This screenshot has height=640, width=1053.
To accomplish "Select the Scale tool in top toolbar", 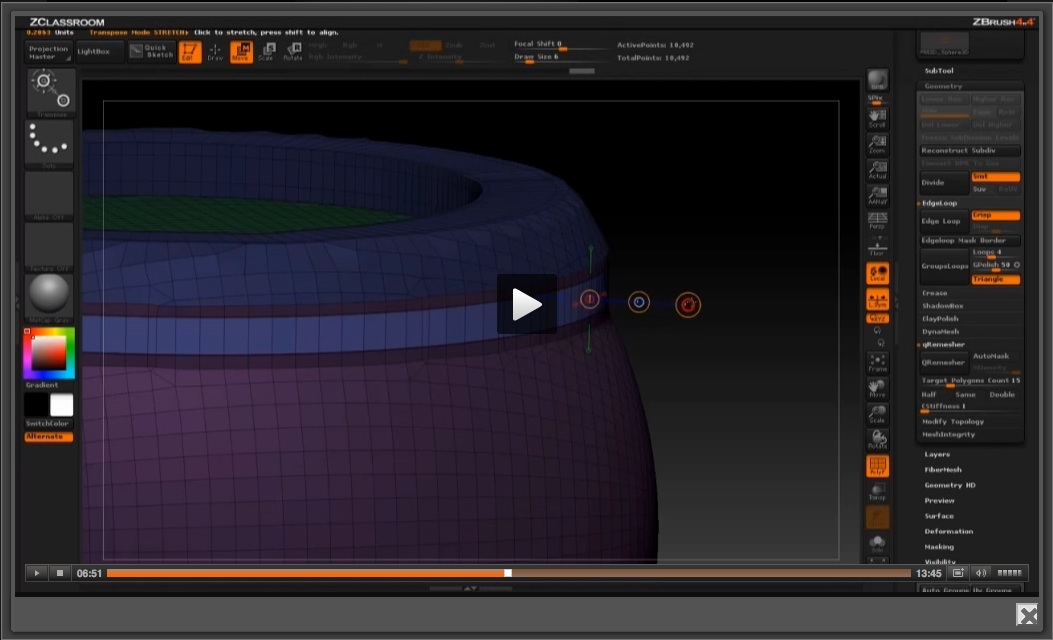I will tap(267, 51).
